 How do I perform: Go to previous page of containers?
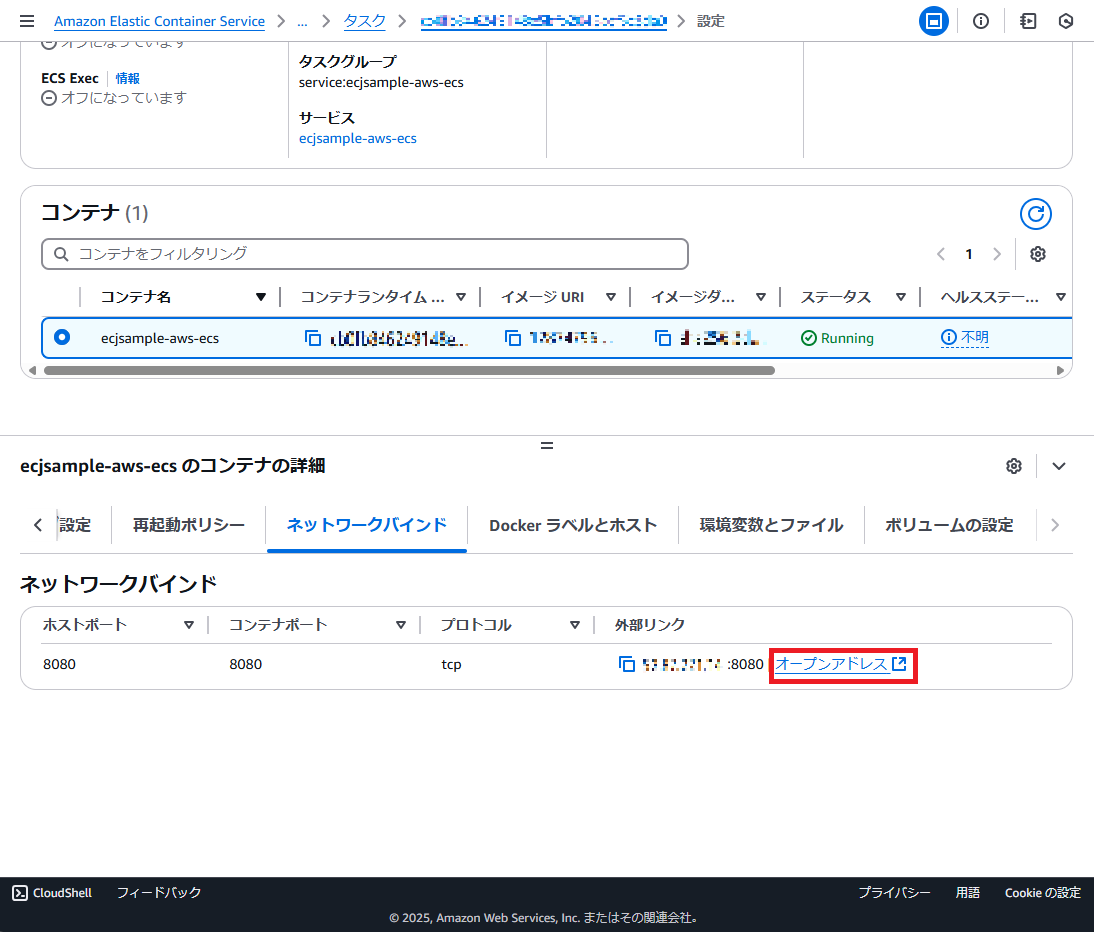pyautogui.click(x=941, y=254)
